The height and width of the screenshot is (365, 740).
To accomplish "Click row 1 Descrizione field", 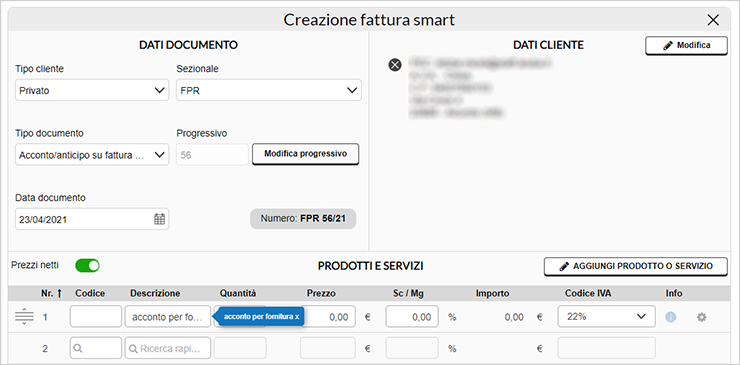I will tap(168, 316).
